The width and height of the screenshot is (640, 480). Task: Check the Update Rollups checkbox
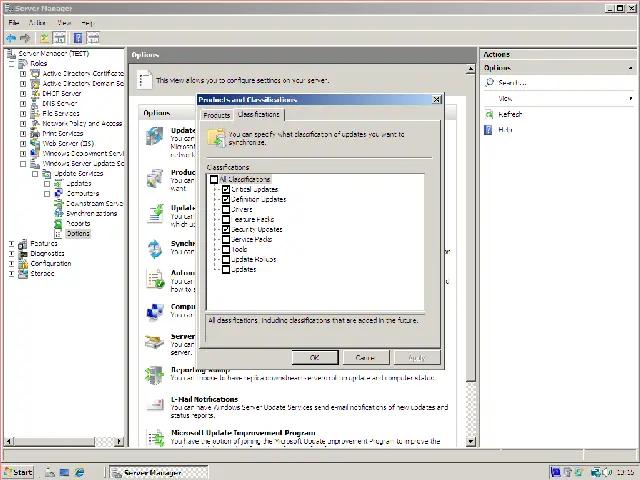coord(226,259)
